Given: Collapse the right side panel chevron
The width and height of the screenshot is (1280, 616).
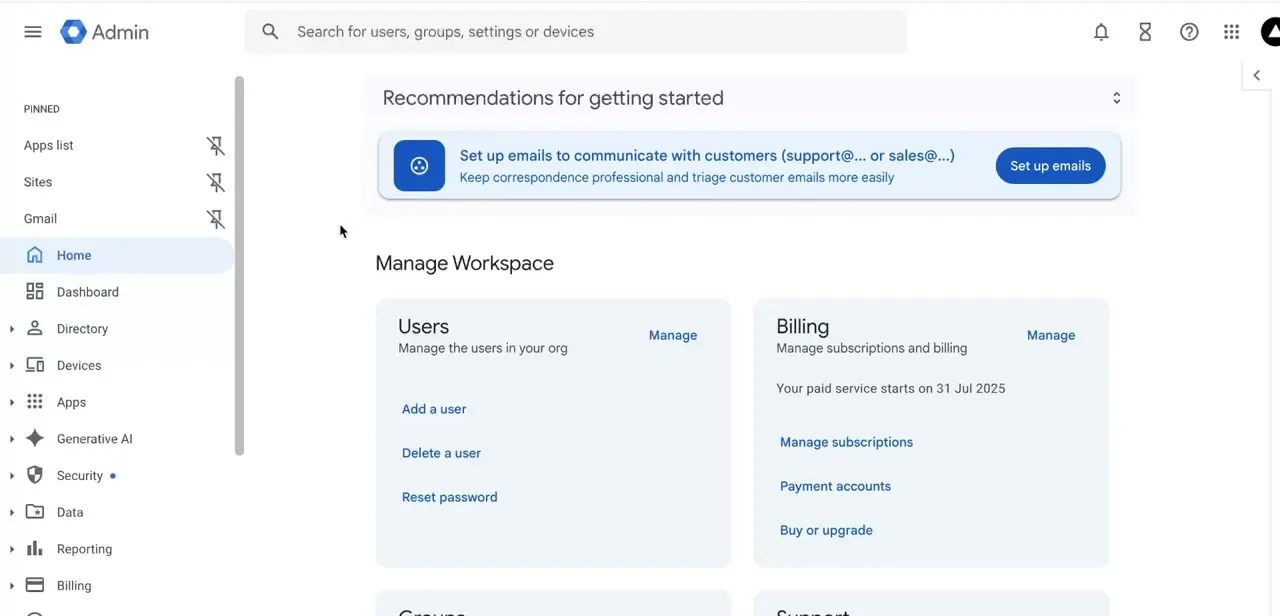Looking at the screenshot, I should (x=1257, y=75).
